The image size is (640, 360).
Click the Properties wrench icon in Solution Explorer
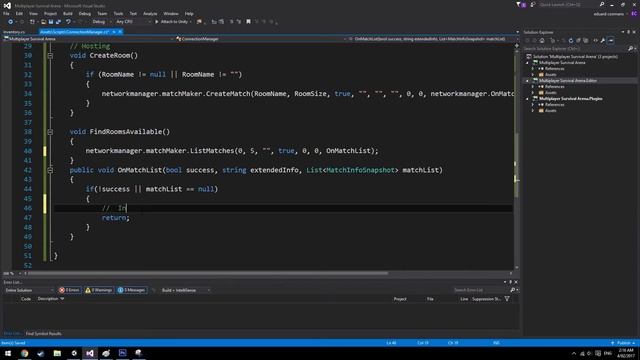[603, 40]
